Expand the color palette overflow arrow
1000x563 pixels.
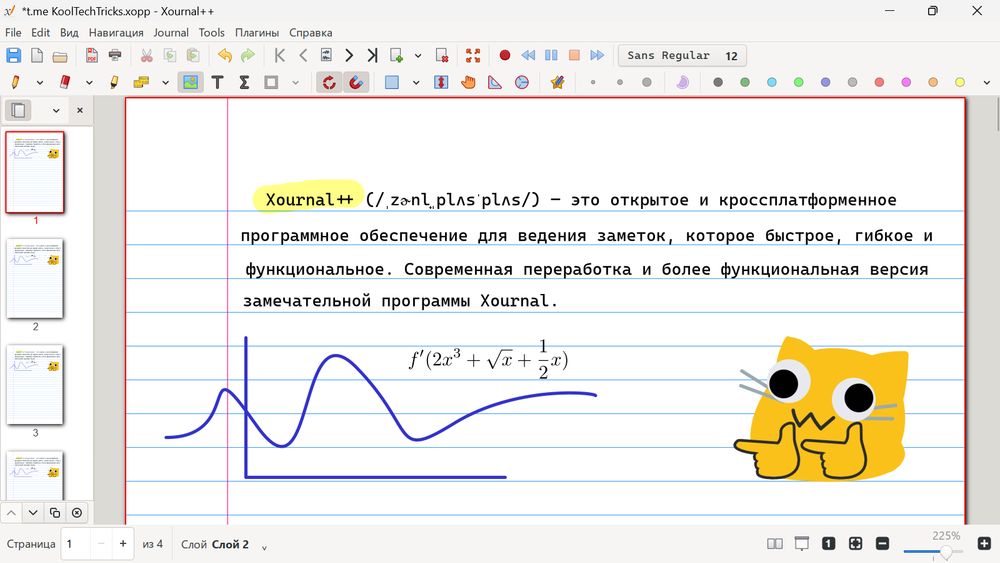click(x=987, y=83)
